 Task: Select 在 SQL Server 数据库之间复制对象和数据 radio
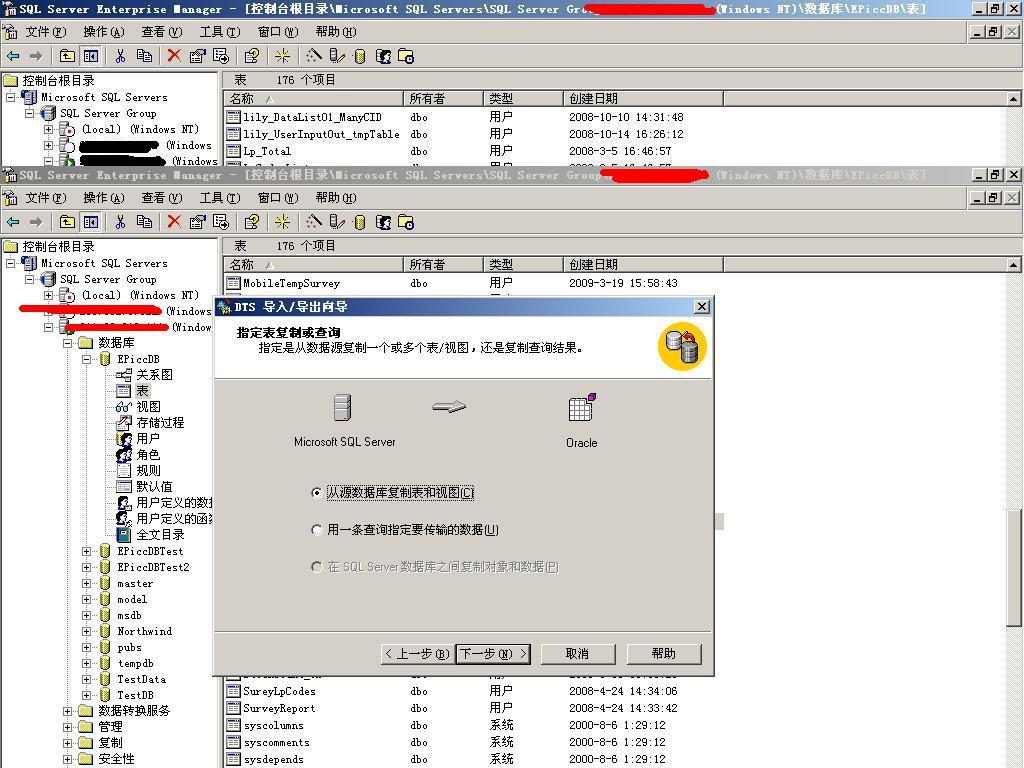tap(317, 567)
